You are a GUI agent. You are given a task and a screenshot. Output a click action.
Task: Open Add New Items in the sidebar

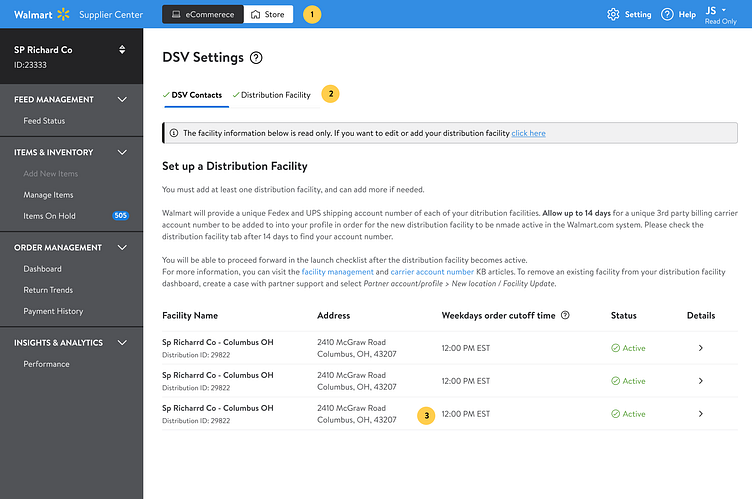(50, 174)
